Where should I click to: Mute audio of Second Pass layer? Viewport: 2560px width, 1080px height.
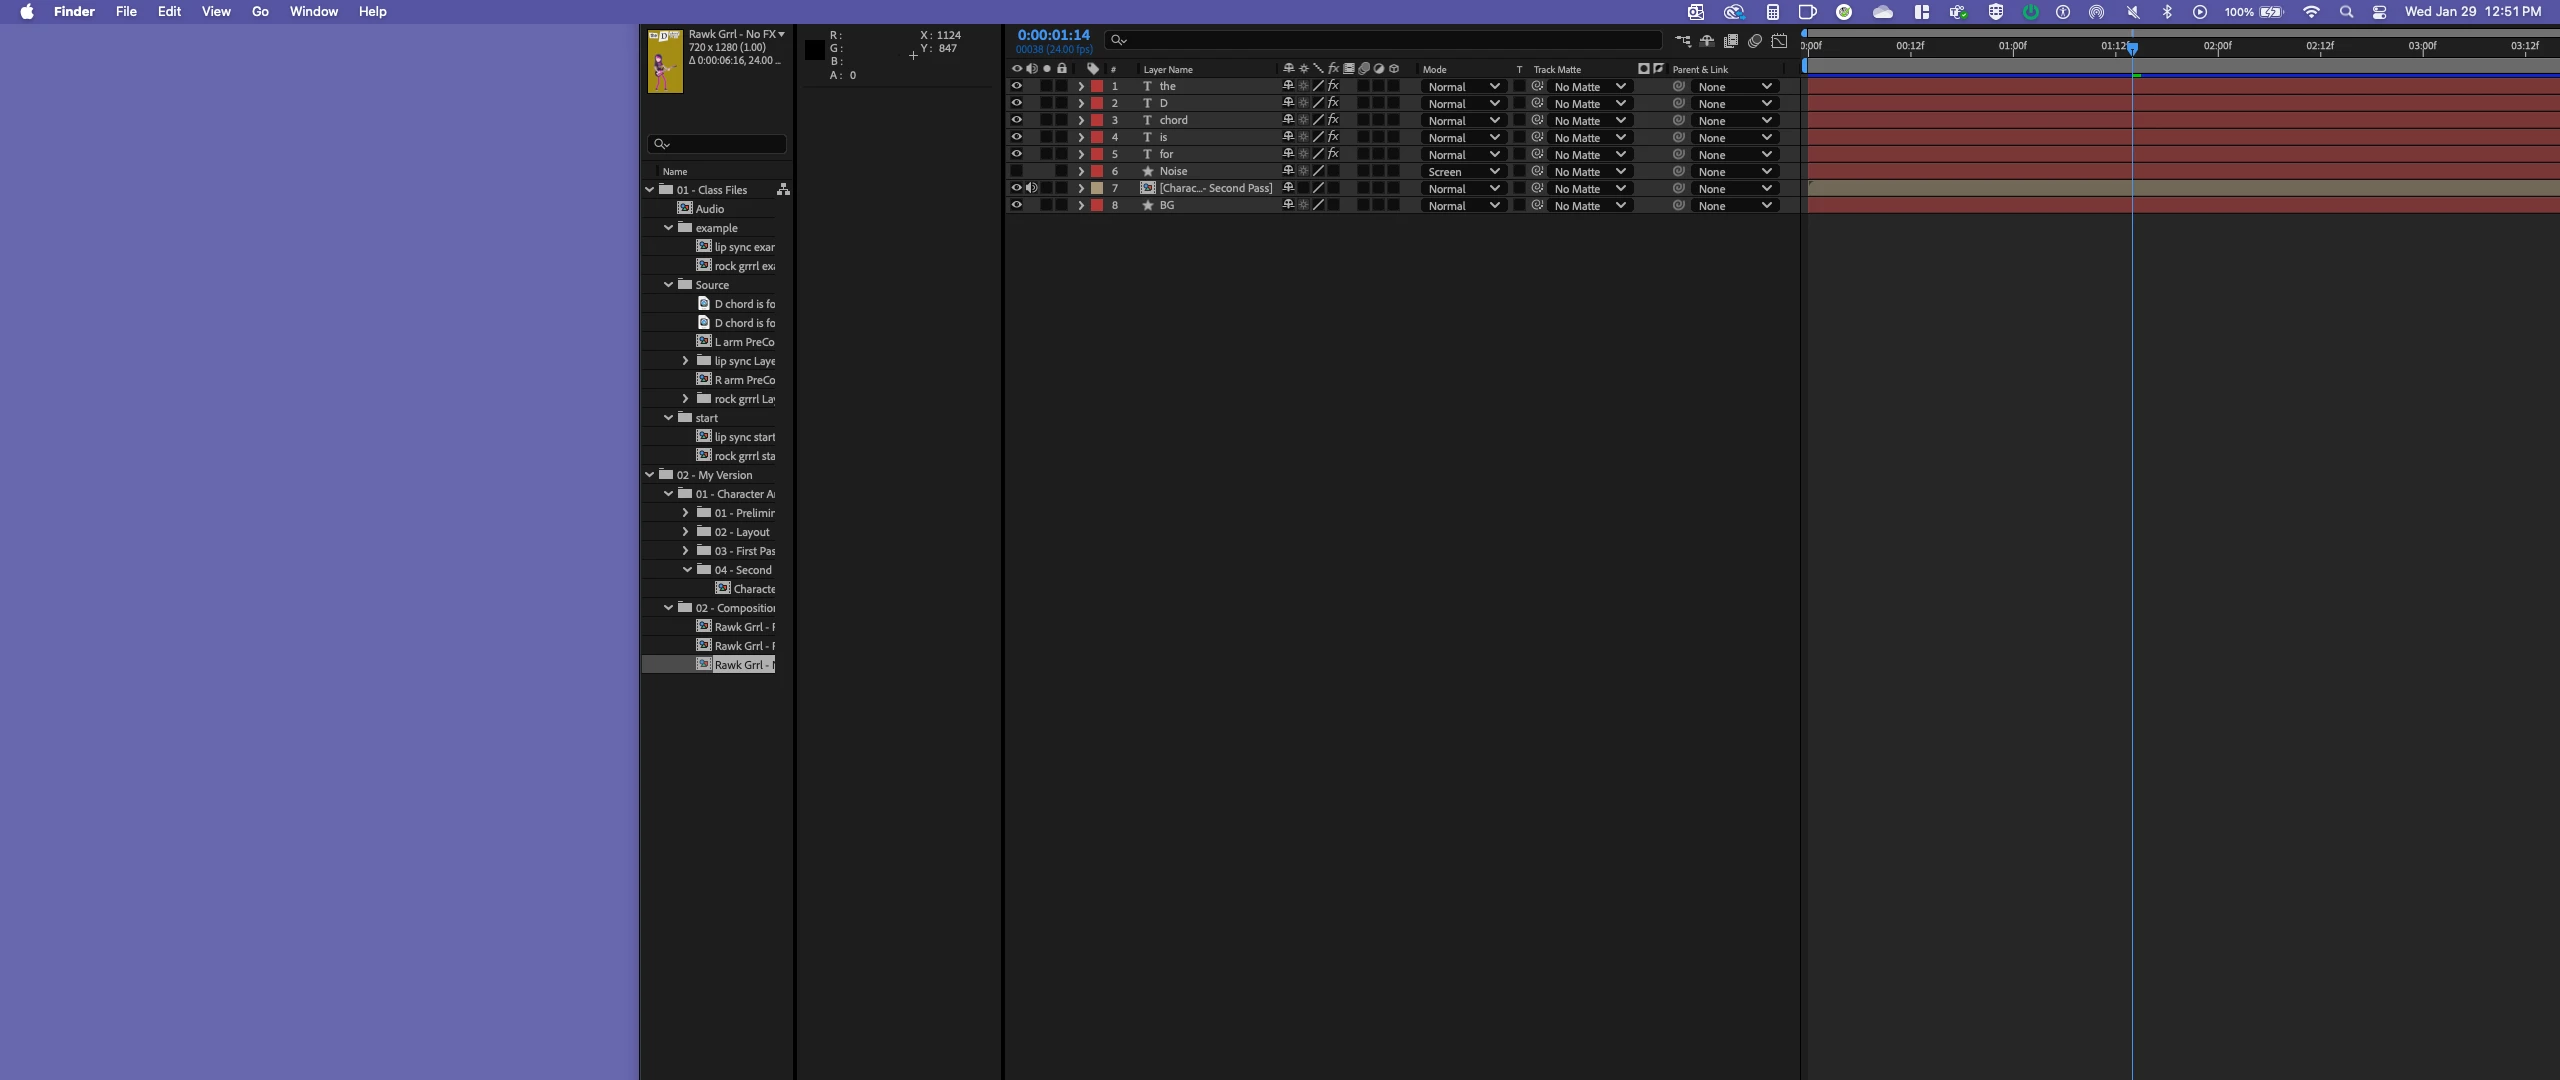tap(1031, 188)
